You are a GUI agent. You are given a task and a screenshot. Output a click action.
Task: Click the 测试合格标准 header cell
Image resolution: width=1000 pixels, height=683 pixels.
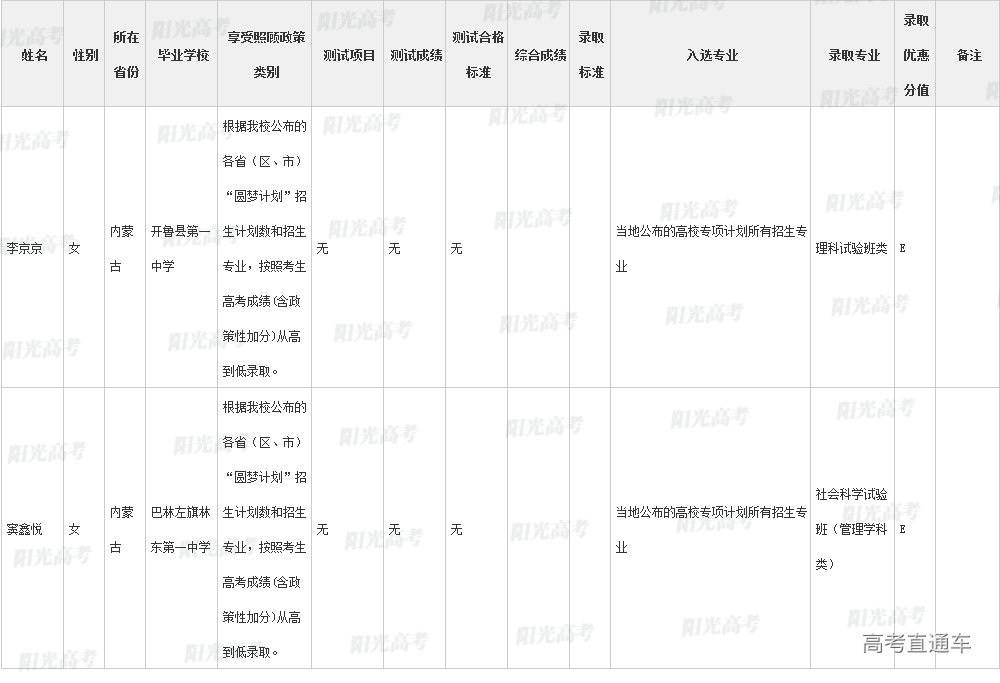(x=478, y=55)
